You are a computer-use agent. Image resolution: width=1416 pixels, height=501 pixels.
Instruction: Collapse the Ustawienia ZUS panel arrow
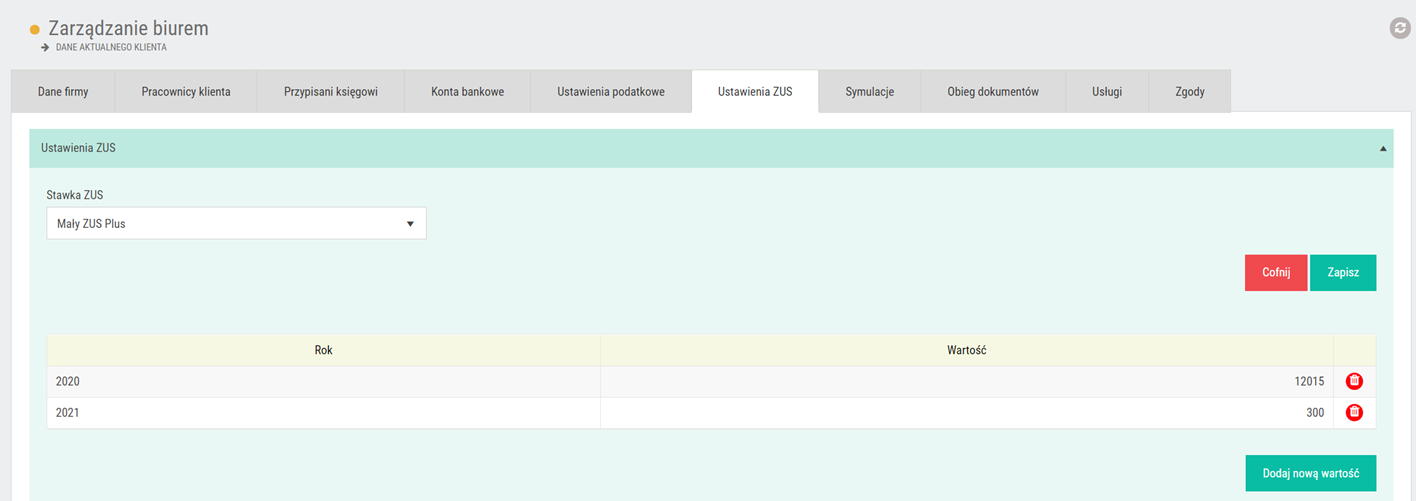coord(1383,148)
